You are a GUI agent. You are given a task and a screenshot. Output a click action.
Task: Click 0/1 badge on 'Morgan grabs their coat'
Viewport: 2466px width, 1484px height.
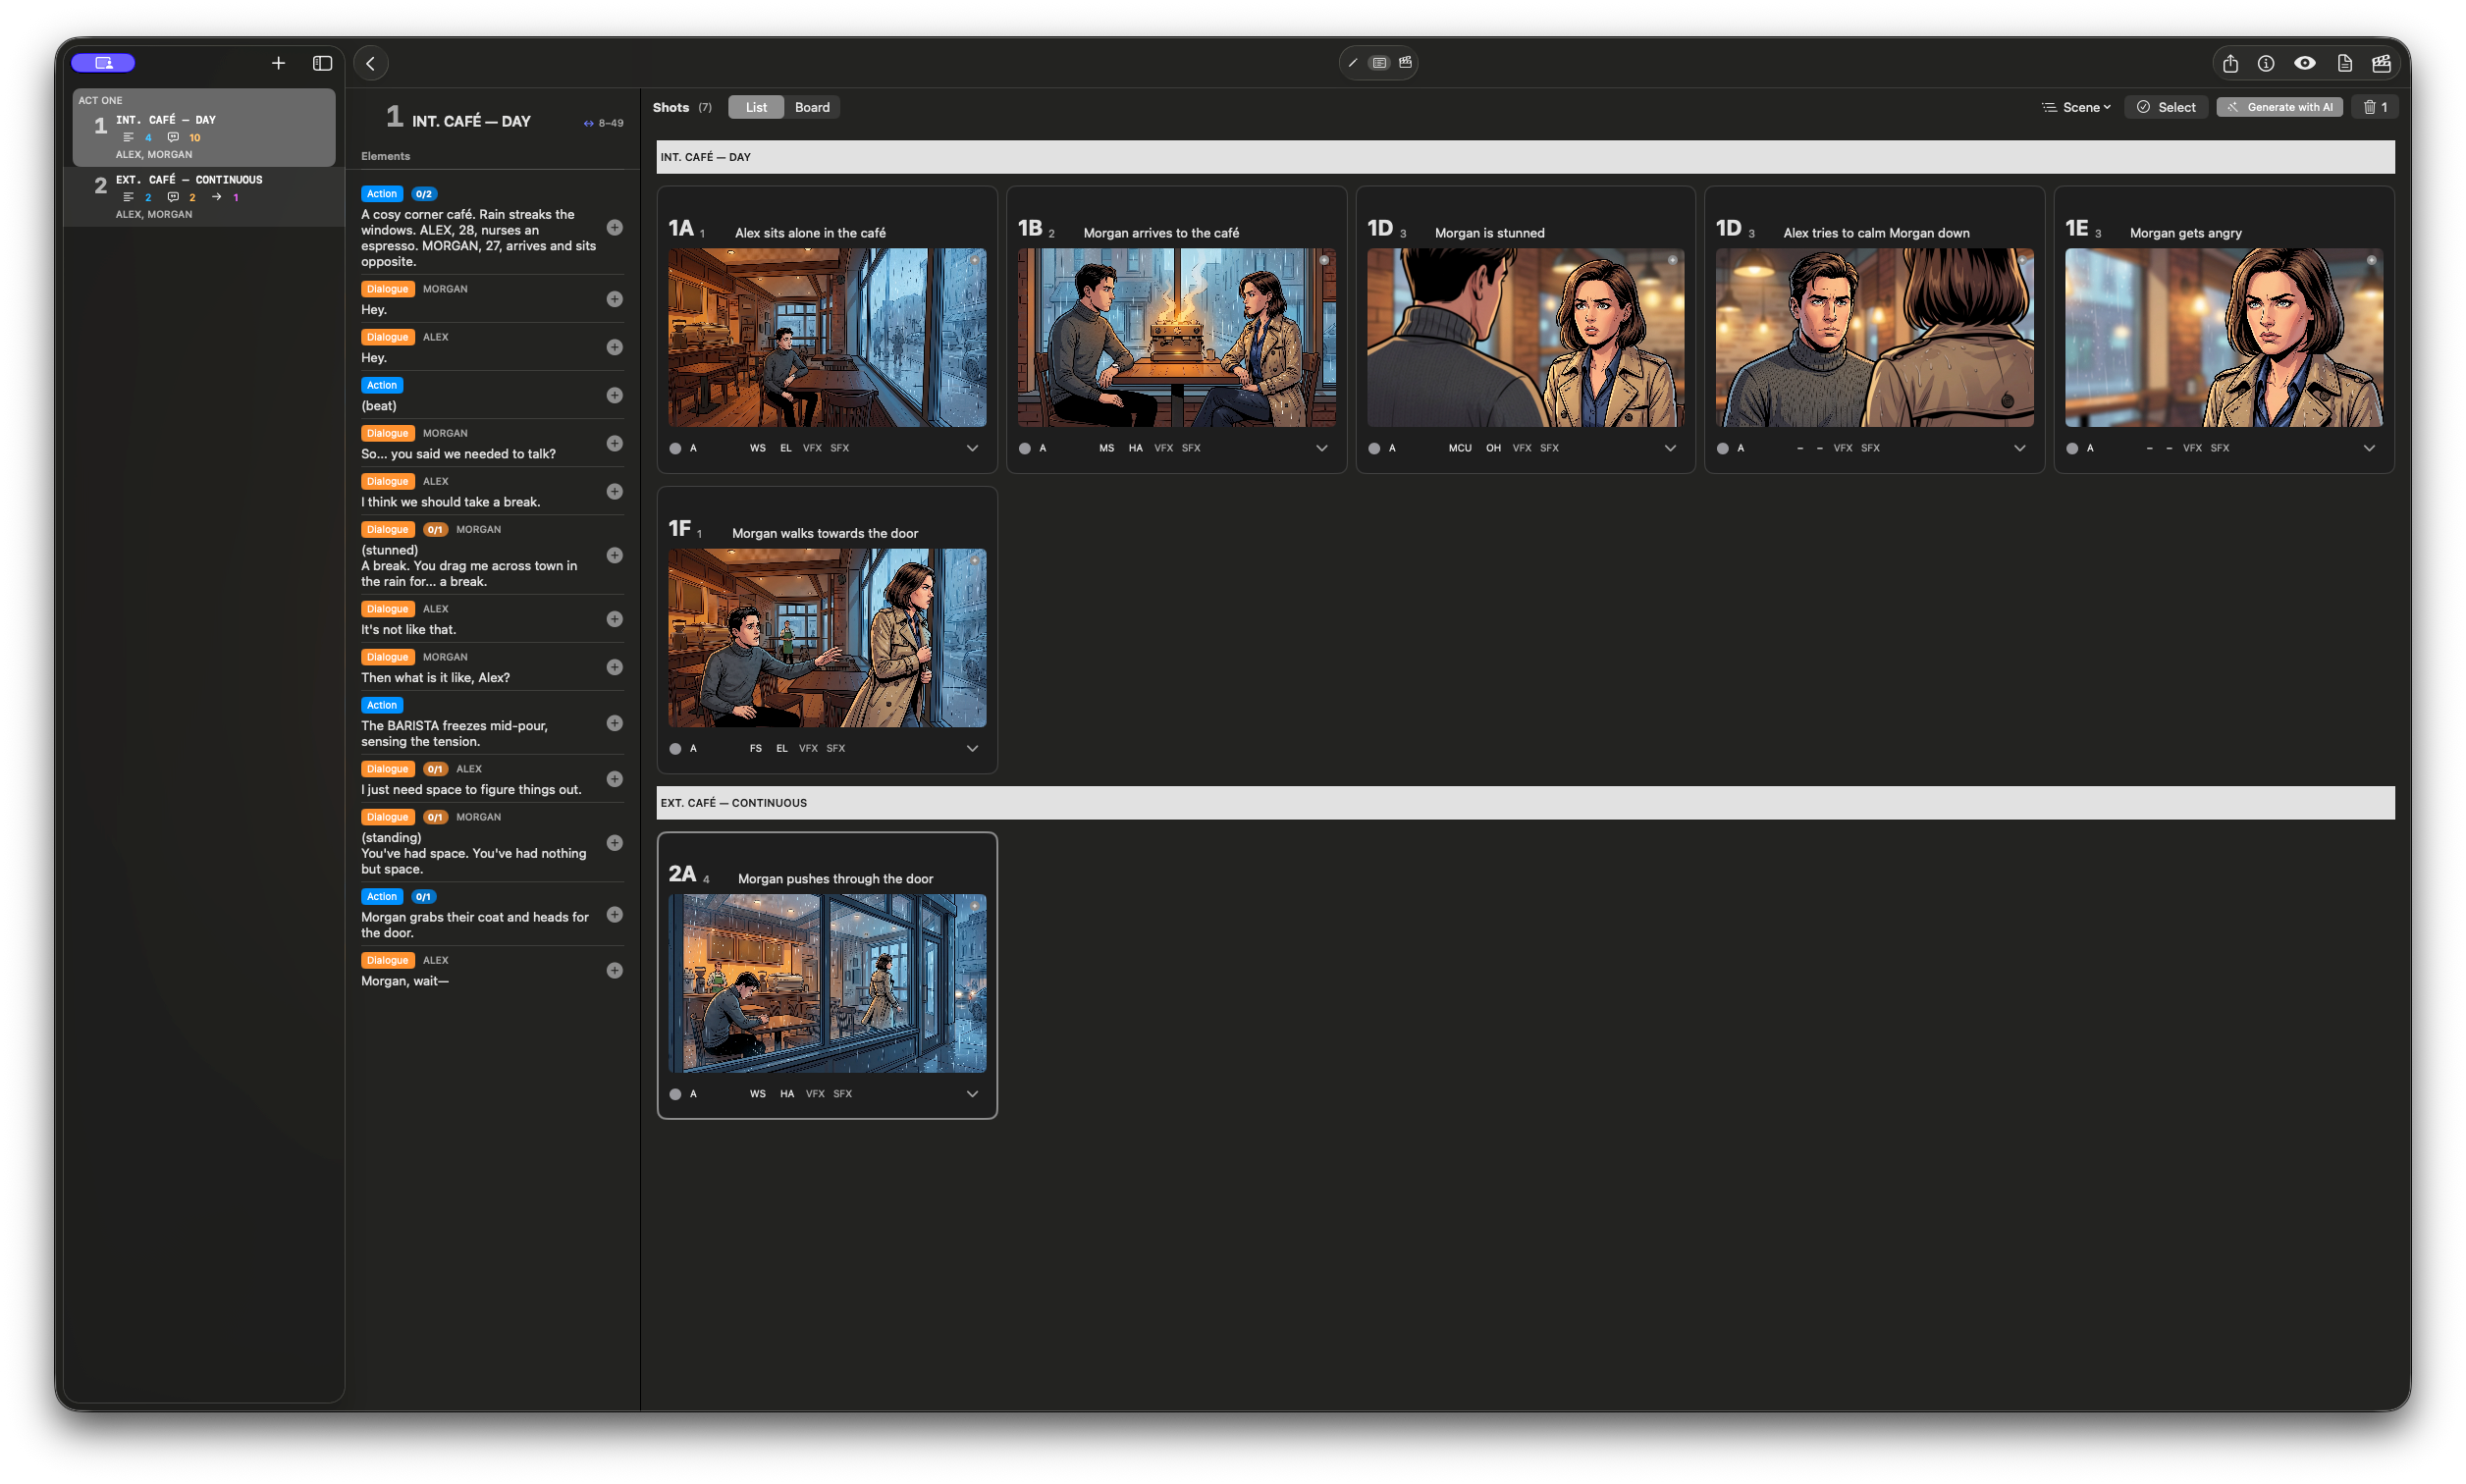tap(423, 897)
